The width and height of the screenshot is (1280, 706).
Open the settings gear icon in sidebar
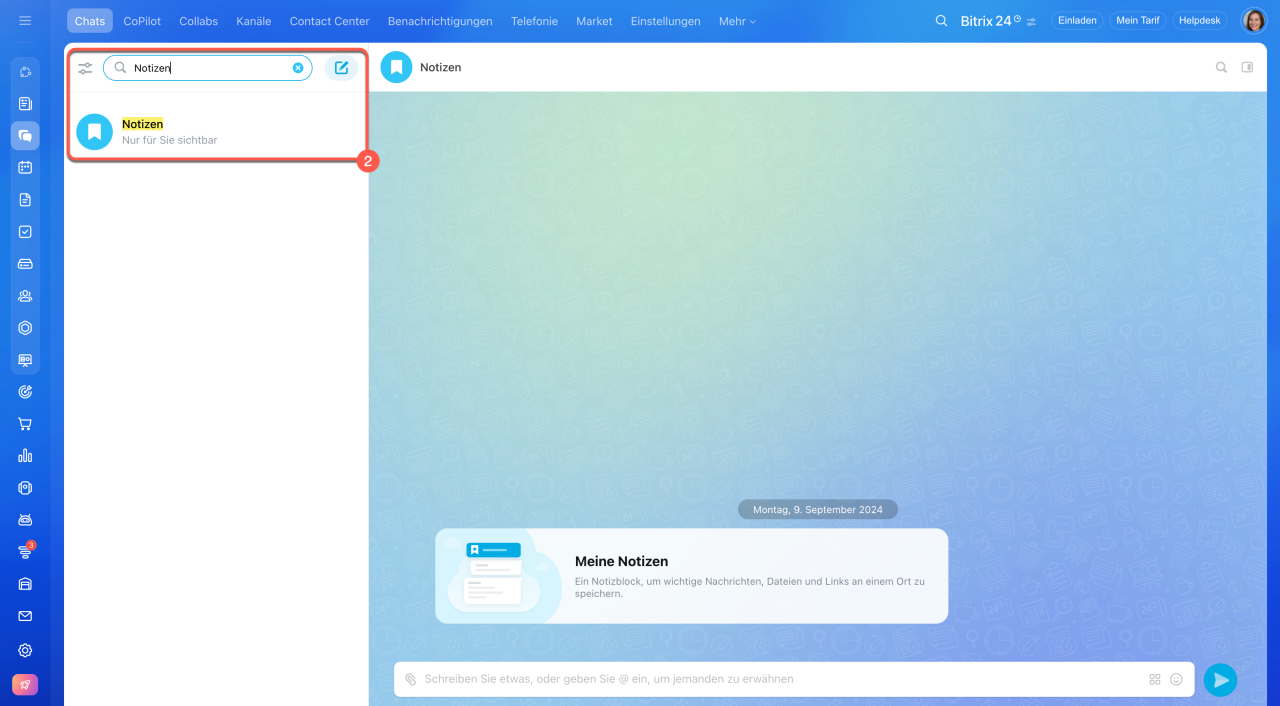(25, 650)
